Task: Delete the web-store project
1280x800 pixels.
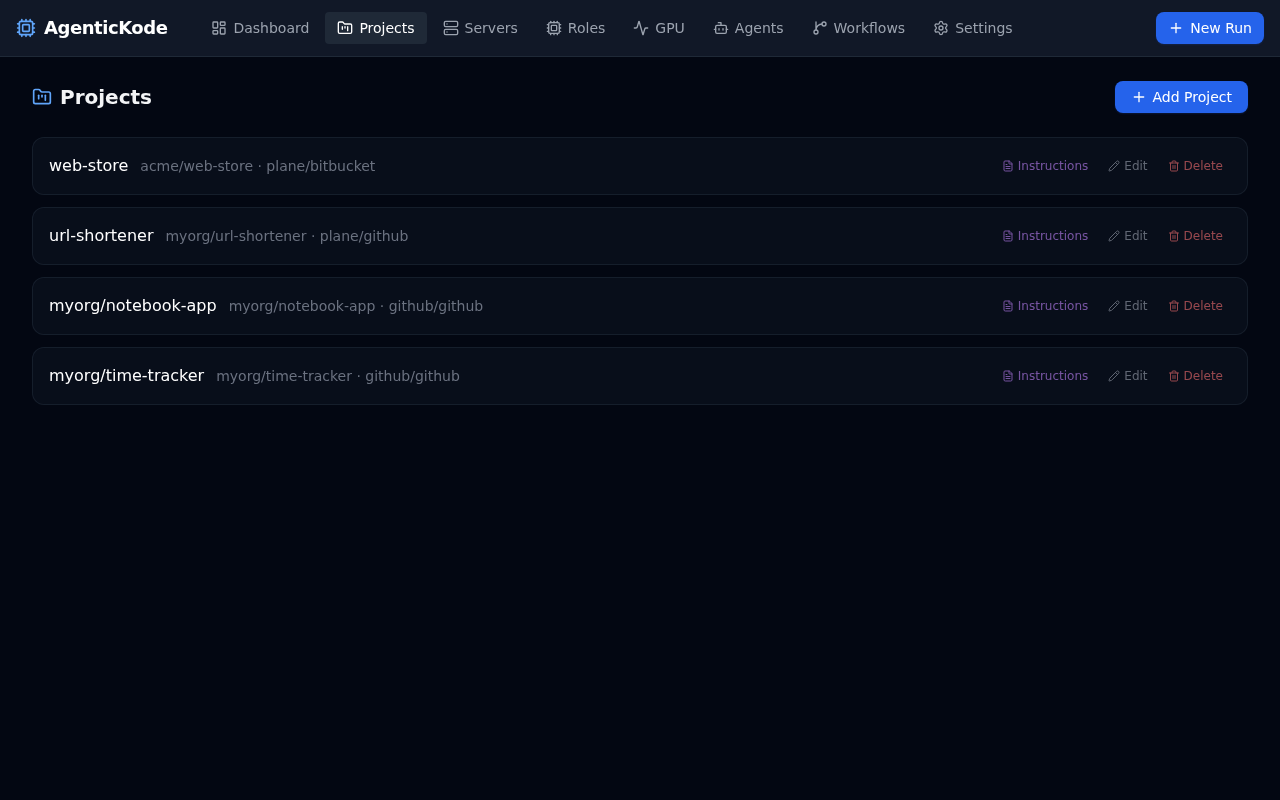Action: [1195, 166]
